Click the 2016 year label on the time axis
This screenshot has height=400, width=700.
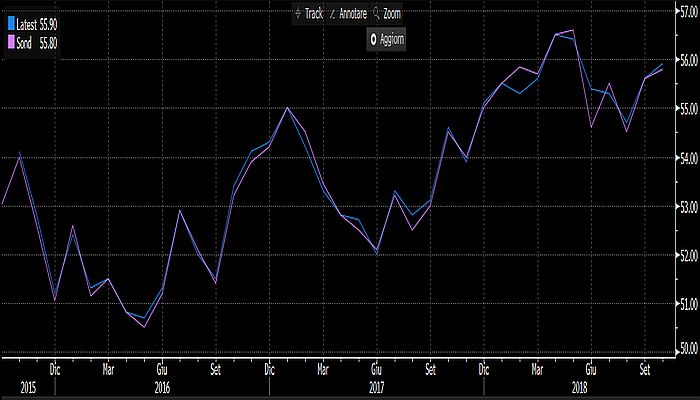tap(160, 385)
